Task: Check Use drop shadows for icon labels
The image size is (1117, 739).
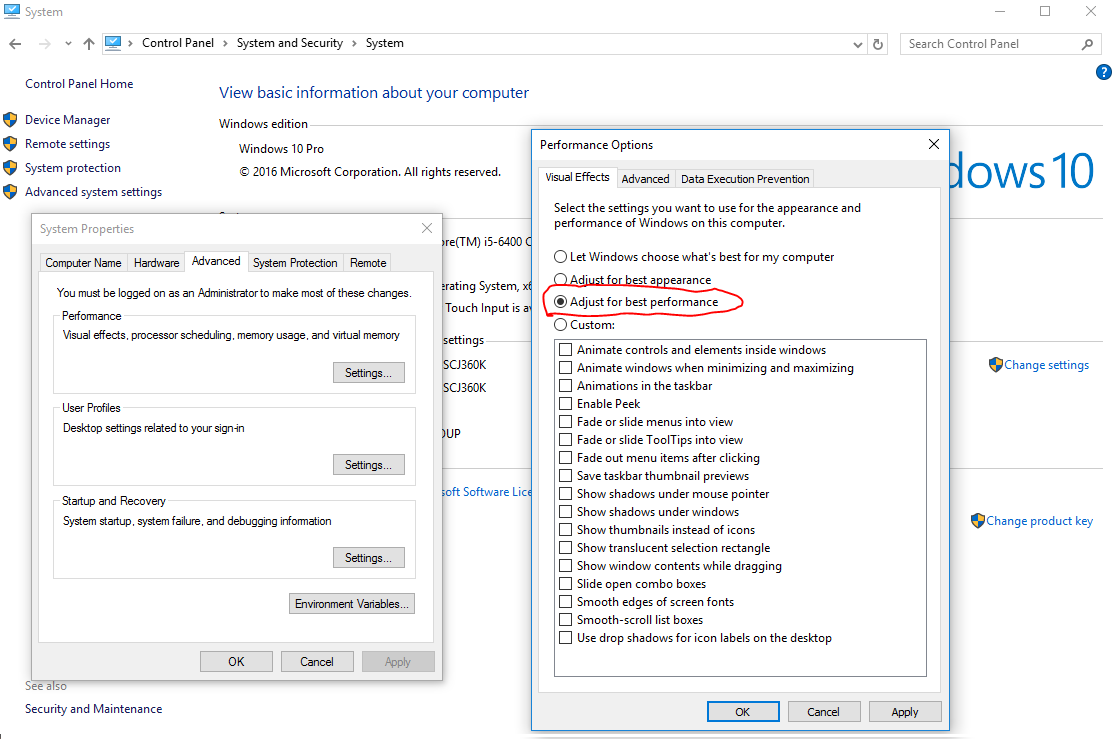Action: [566, 638]
